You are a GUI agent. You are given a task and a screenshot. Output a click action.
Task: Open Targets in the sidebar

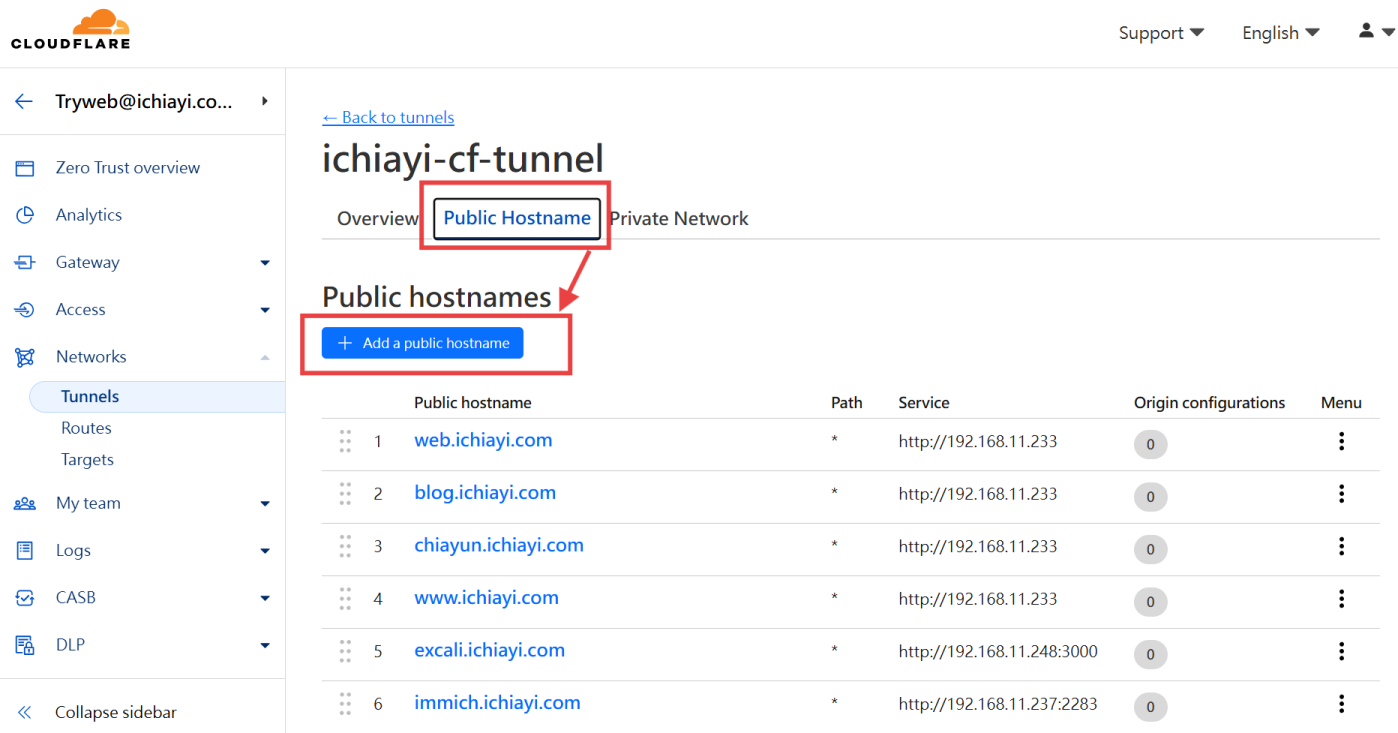87,460
